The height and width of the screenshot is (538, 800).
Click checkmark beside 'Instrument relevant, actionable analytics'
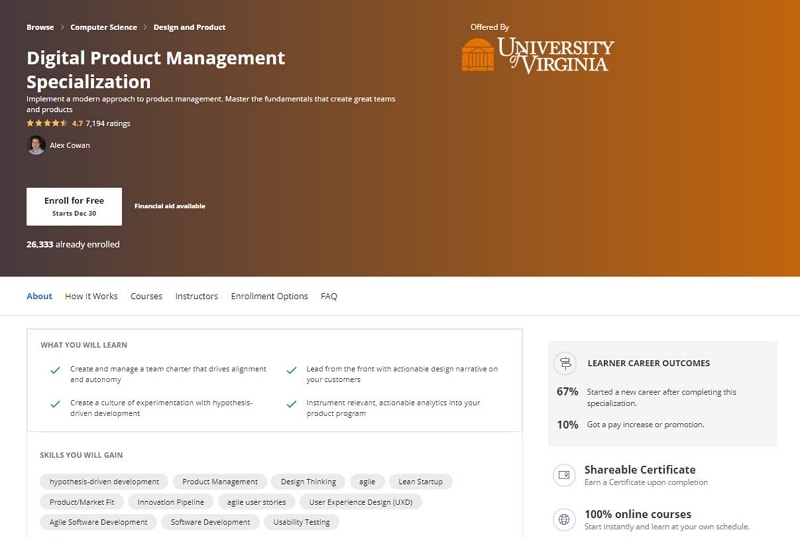pyautogui.click(x=291, y=404)
